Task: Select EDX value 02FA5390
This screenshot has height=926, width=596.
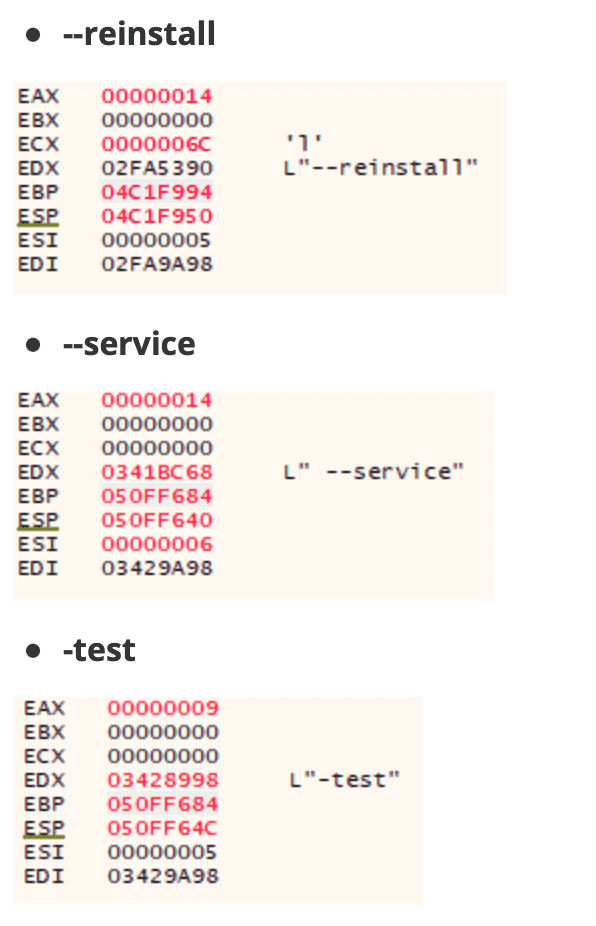Action: [x=157, y=168]
